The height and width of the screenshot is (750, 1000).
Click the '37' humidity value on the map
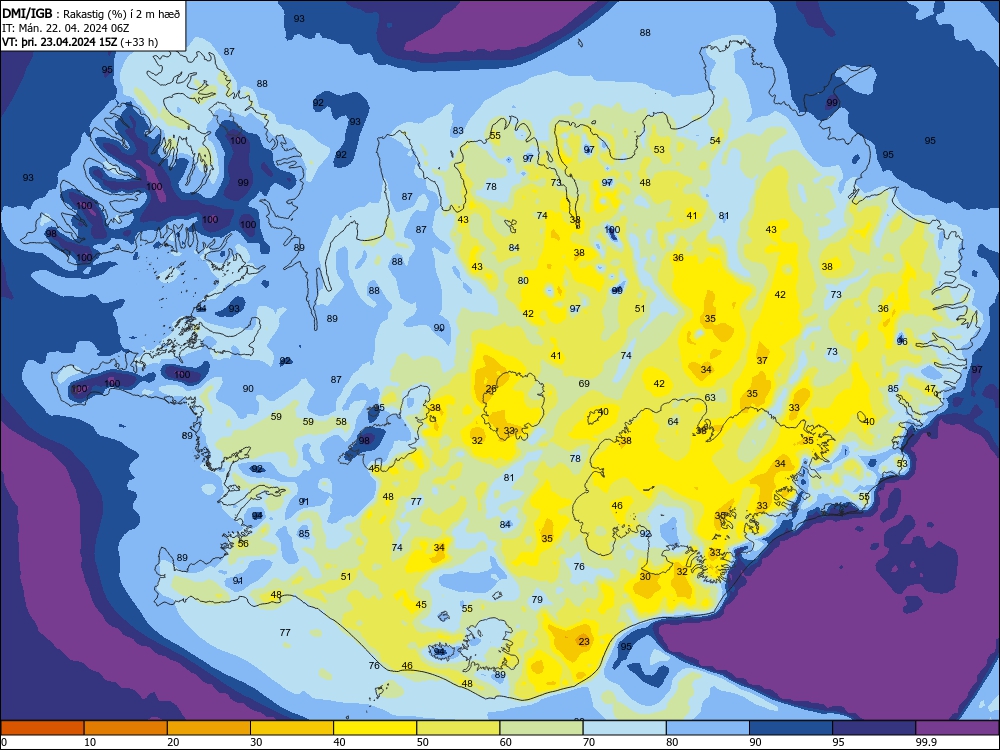coord(762,360)
